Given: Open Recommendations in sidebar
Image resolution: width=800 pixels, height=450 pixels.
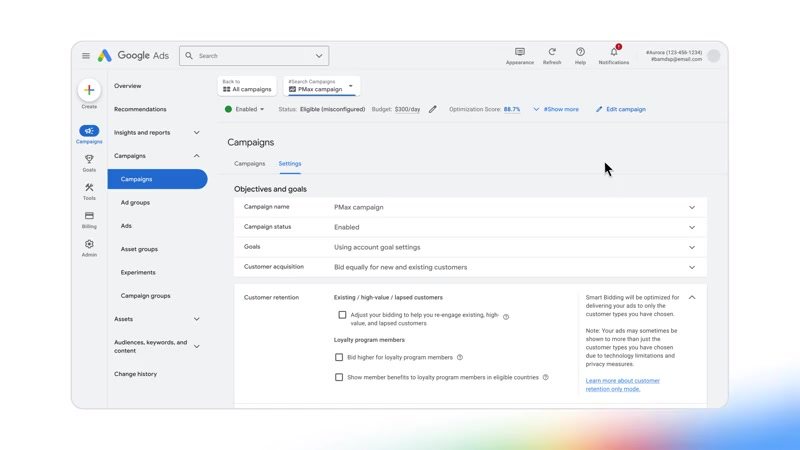Looking at the screenshot, I should [140, 109].
